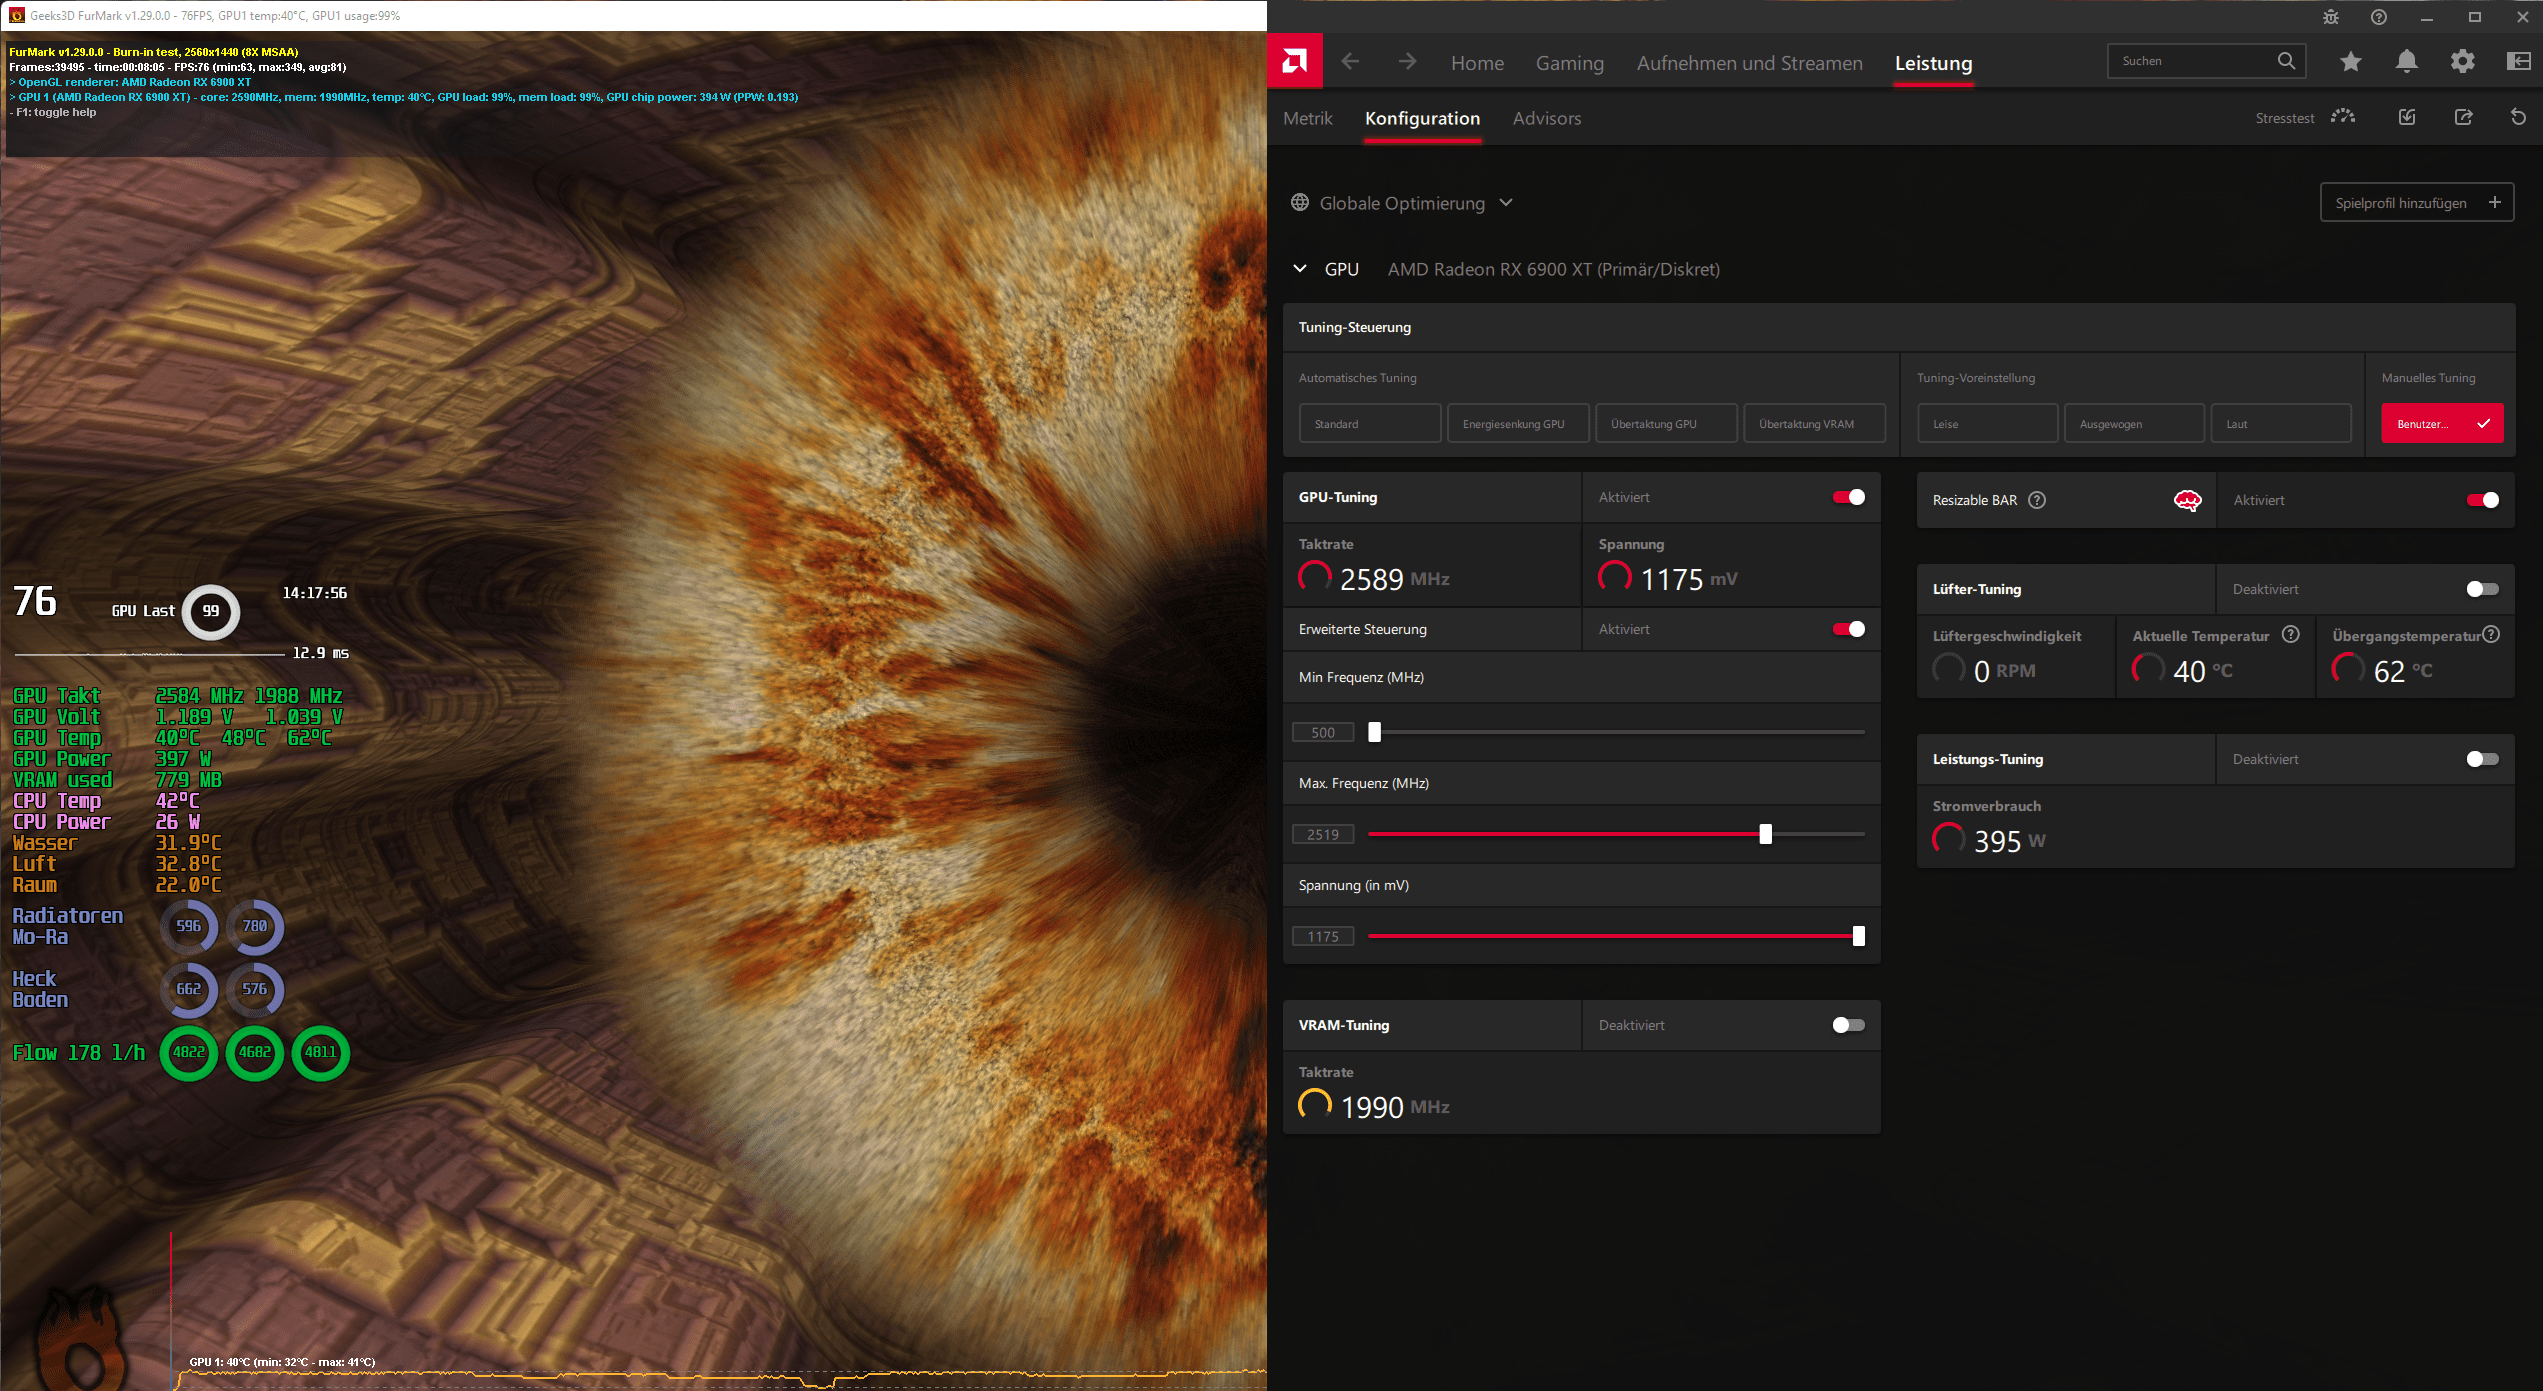Image resolution: width=2543 pixels, height=1391 pixels.
Task: Select the Konfiguration subtab
Action: (x=1422, y=118)
